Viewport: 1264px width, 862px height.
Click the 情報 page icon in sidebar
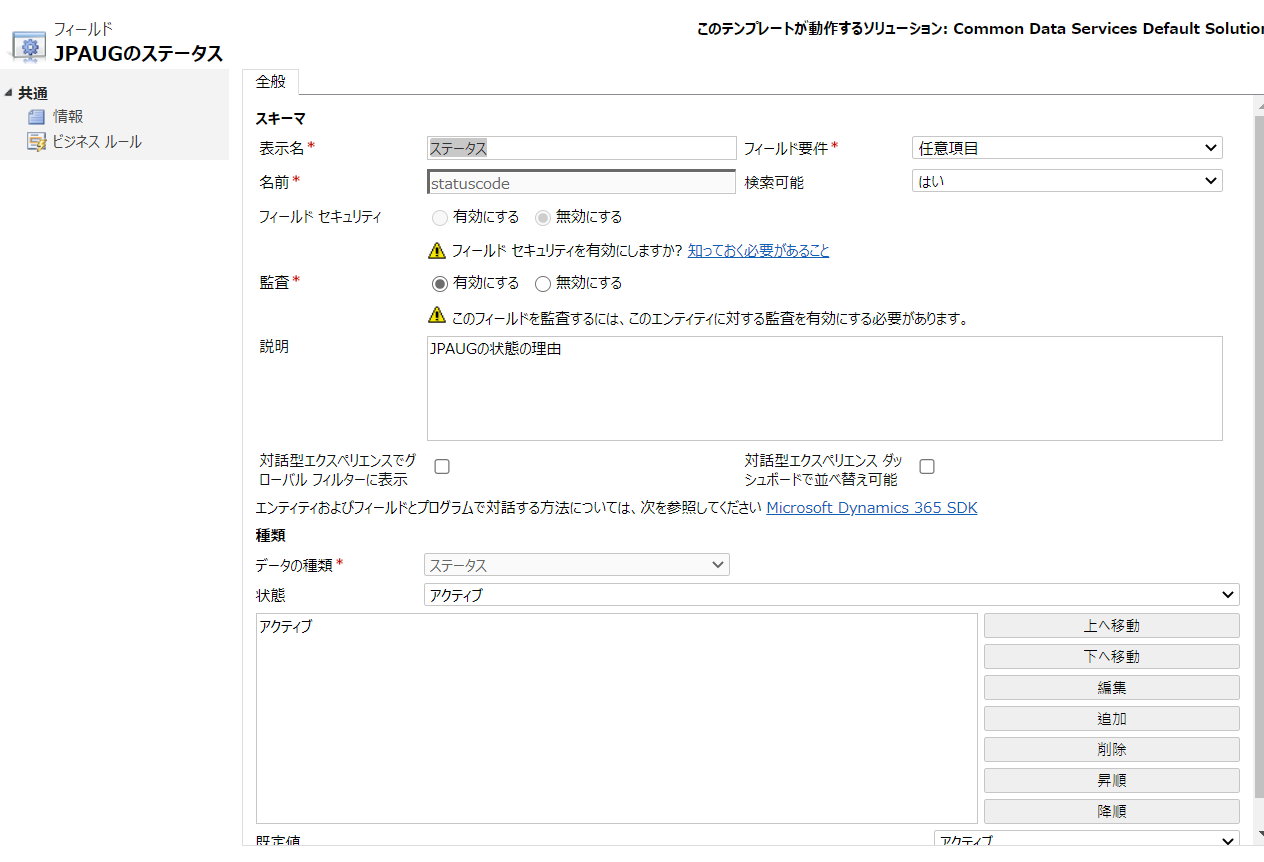point(36,117)
